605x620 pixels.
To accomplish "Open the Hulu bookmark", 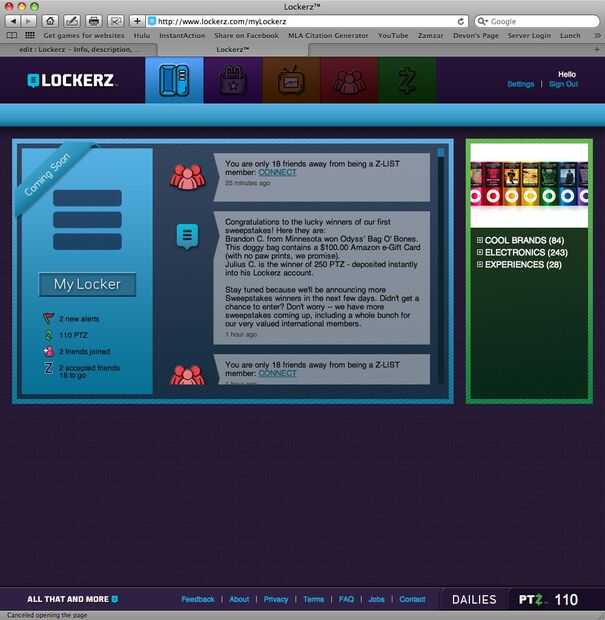I will 142,36.
